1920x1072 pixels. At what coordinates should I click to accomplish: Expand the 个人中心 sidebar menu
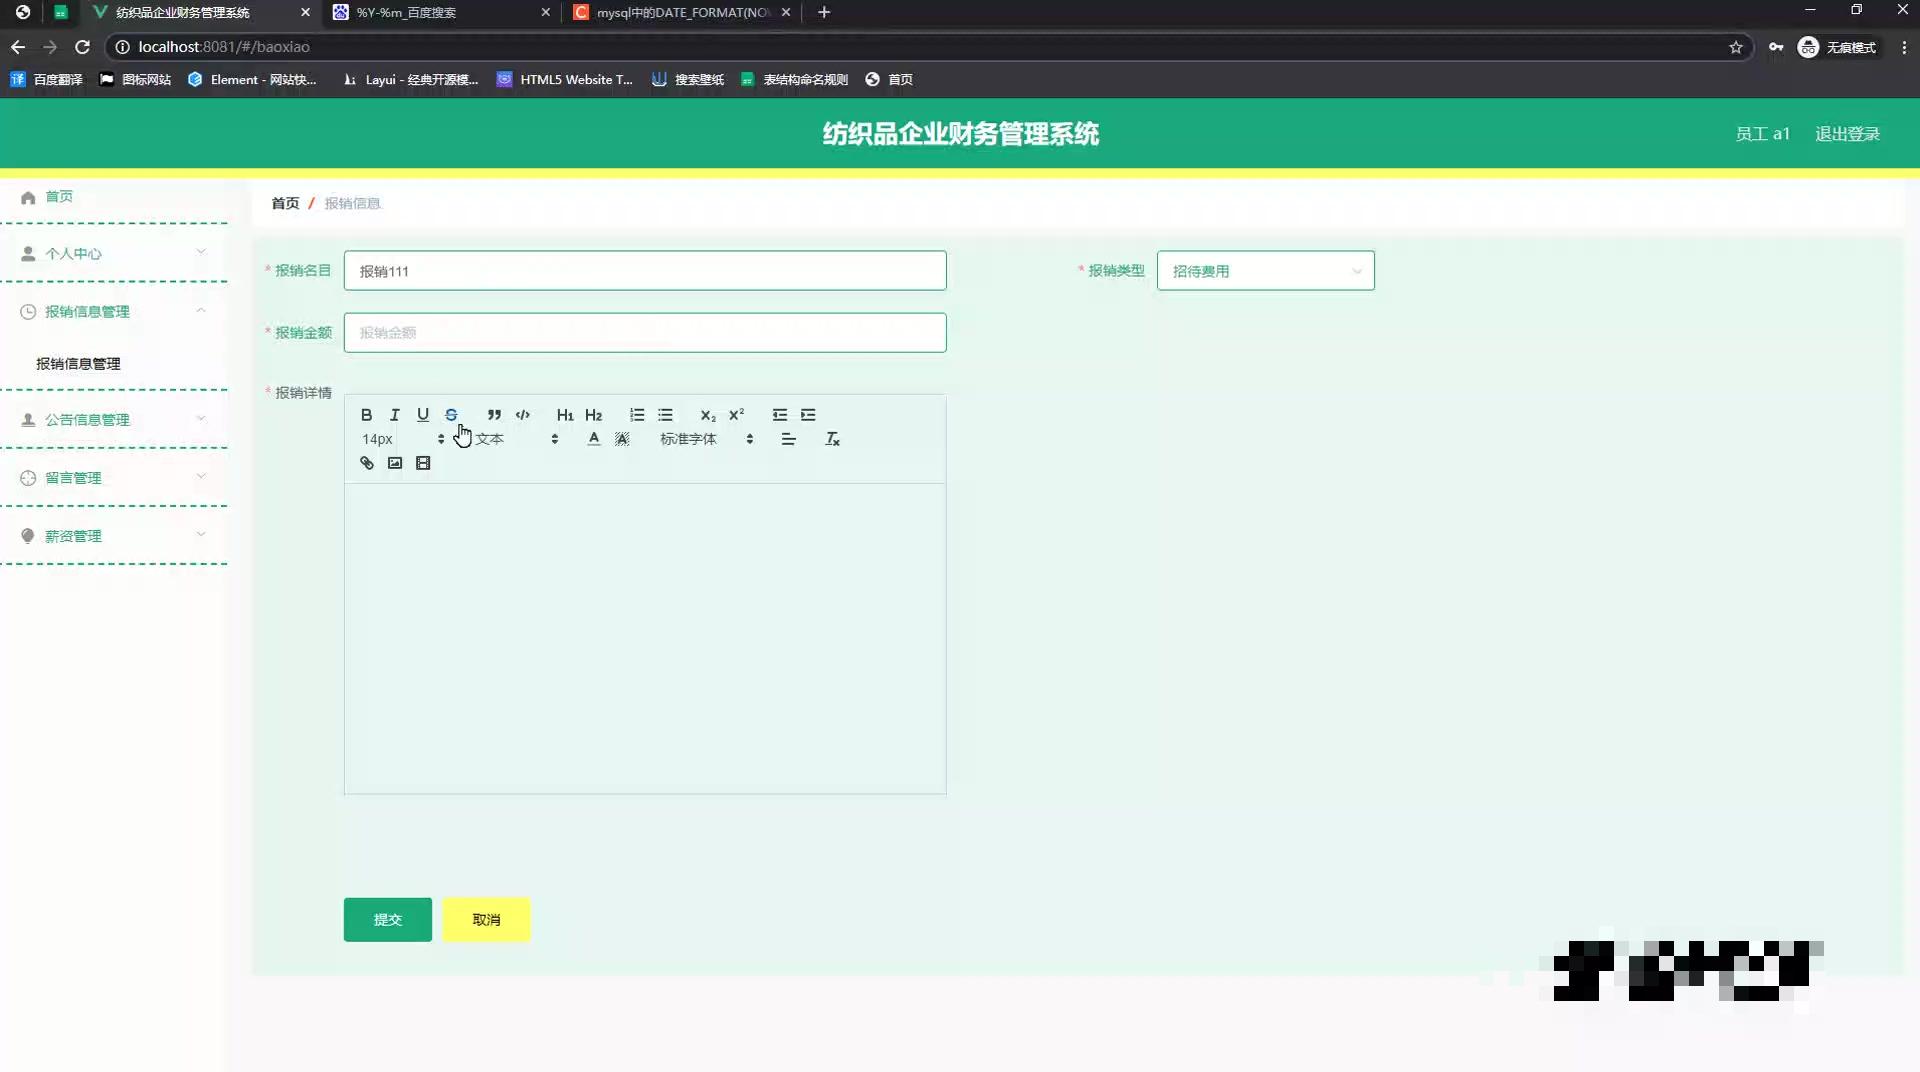tap(114, 254)
